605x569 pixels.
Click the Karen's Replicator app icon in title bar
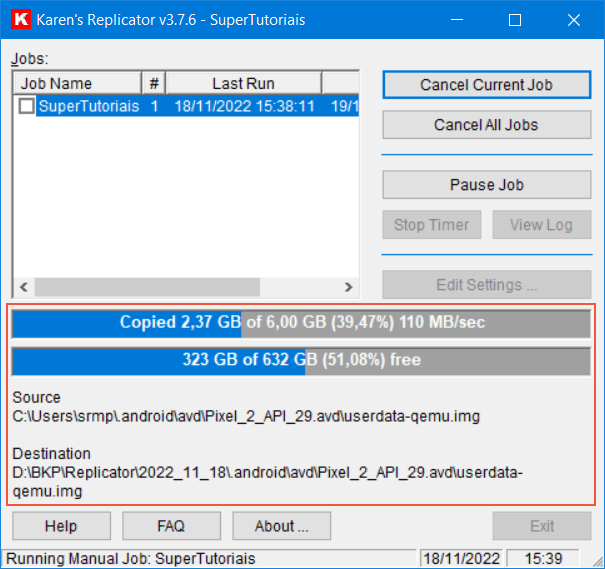pos(19,20)
